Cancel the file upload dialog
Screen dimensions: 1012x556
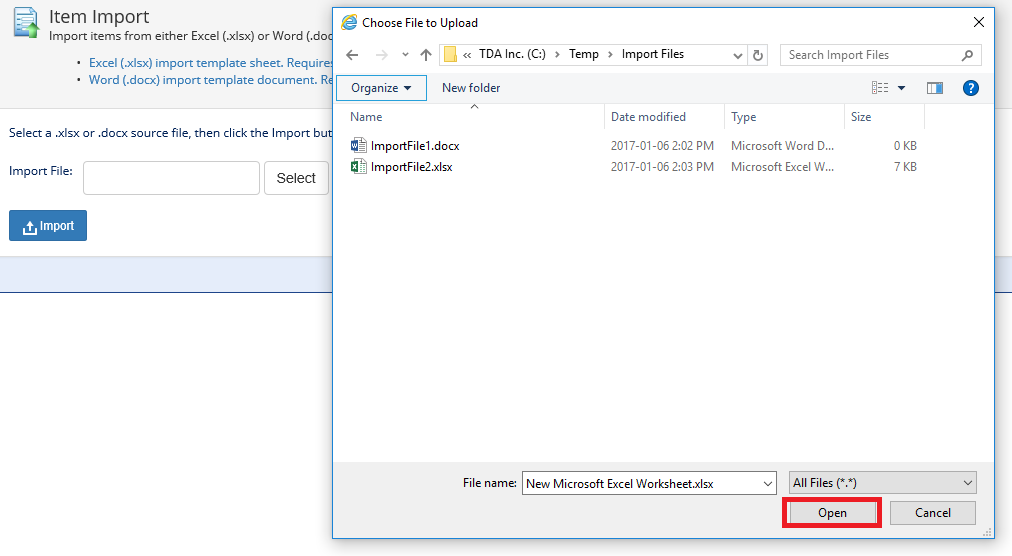(x=932, y=513)
